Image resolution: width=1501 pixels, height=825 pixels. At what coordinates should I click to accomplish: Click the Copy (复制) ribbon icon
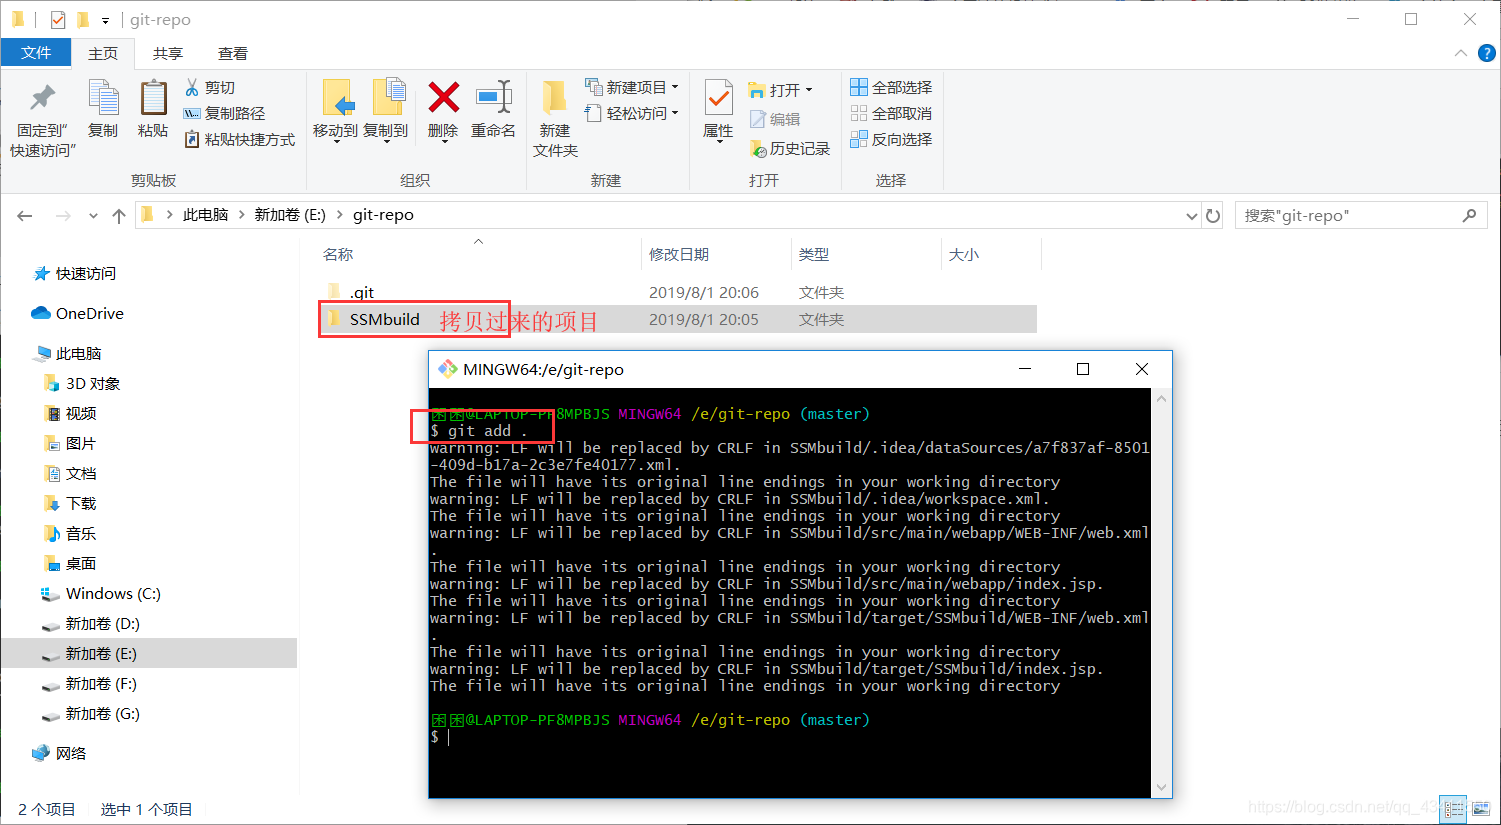(103, 98)
